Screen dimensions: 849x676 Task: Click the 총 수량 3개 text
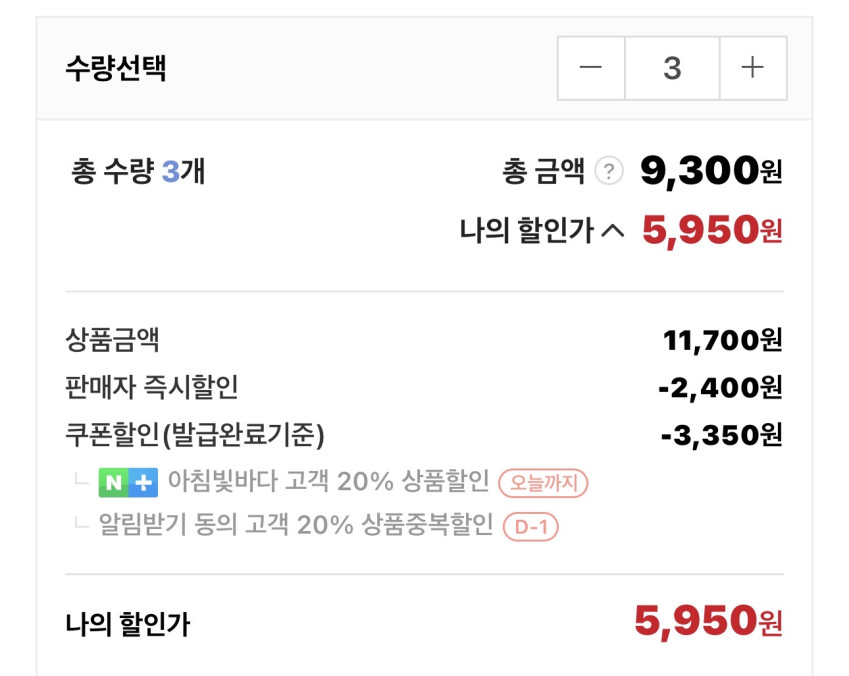click(x=138, y=172)
